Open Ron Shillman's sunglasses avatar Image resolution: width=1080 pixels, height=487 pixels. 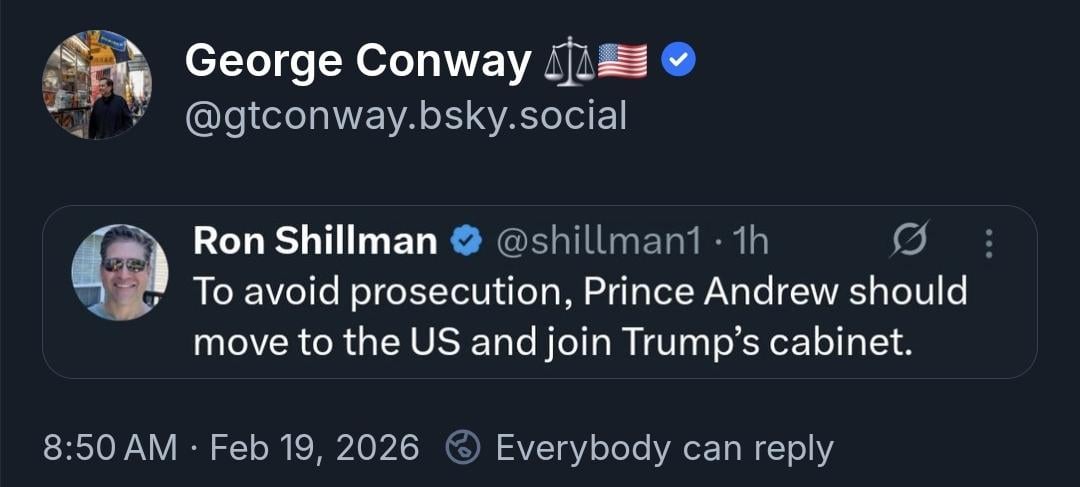pyautogui.click(x=120, y=271)
